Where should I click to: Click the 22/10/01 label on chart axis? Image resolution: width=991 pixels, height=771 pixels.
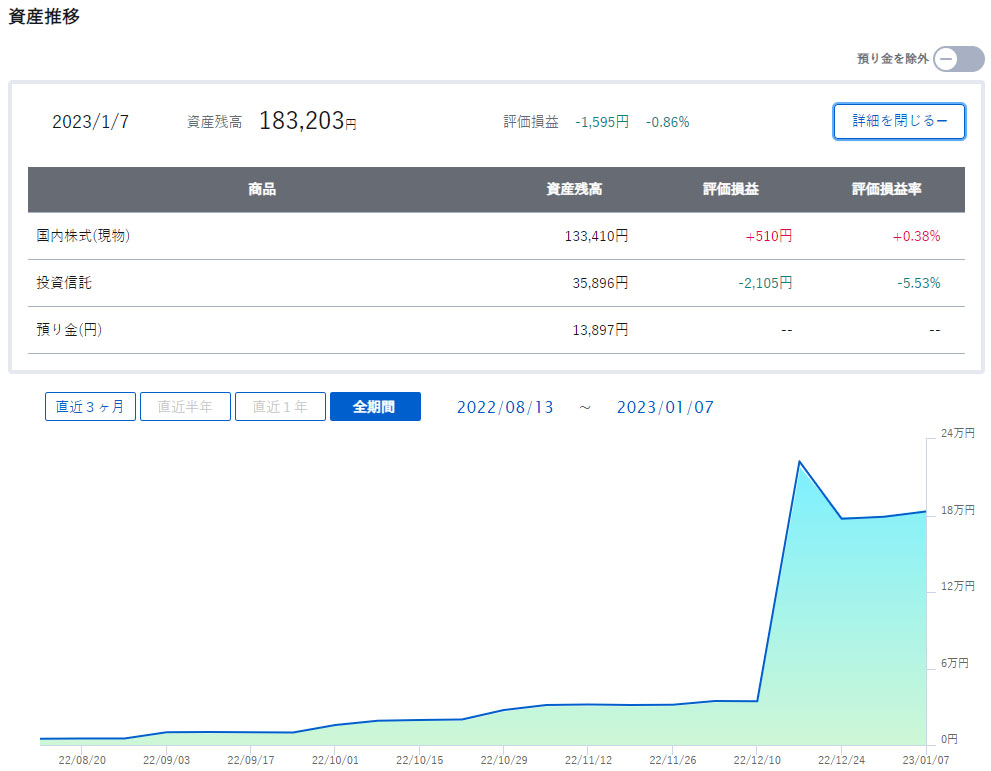335,760
